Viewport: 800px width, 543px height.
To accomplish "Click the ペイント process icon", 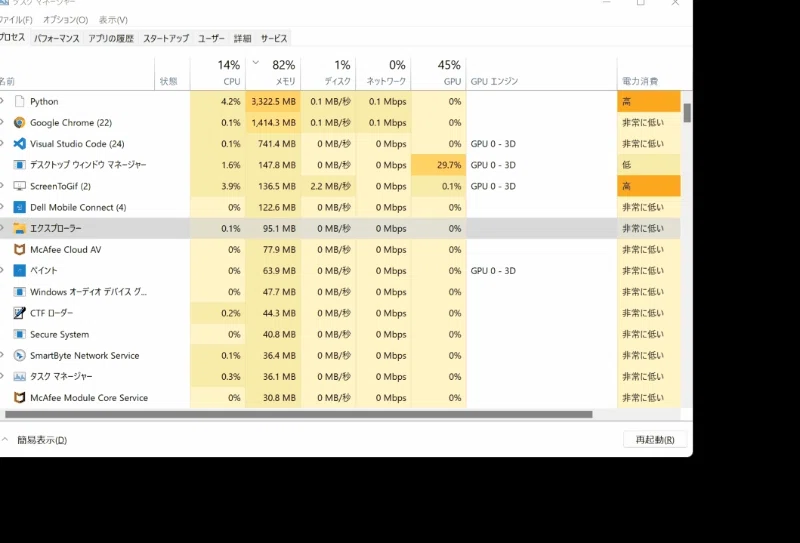I will tap(19, 270).
